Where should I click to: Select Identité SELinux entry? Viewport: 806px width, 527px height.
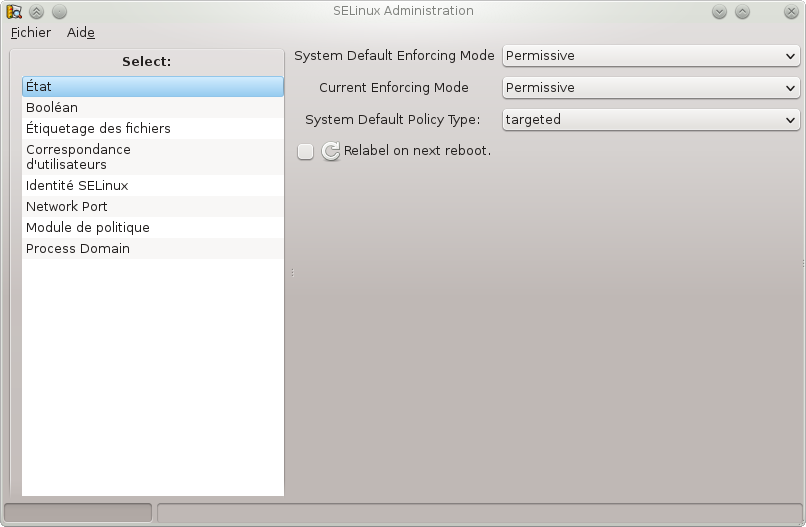(153, 186)
